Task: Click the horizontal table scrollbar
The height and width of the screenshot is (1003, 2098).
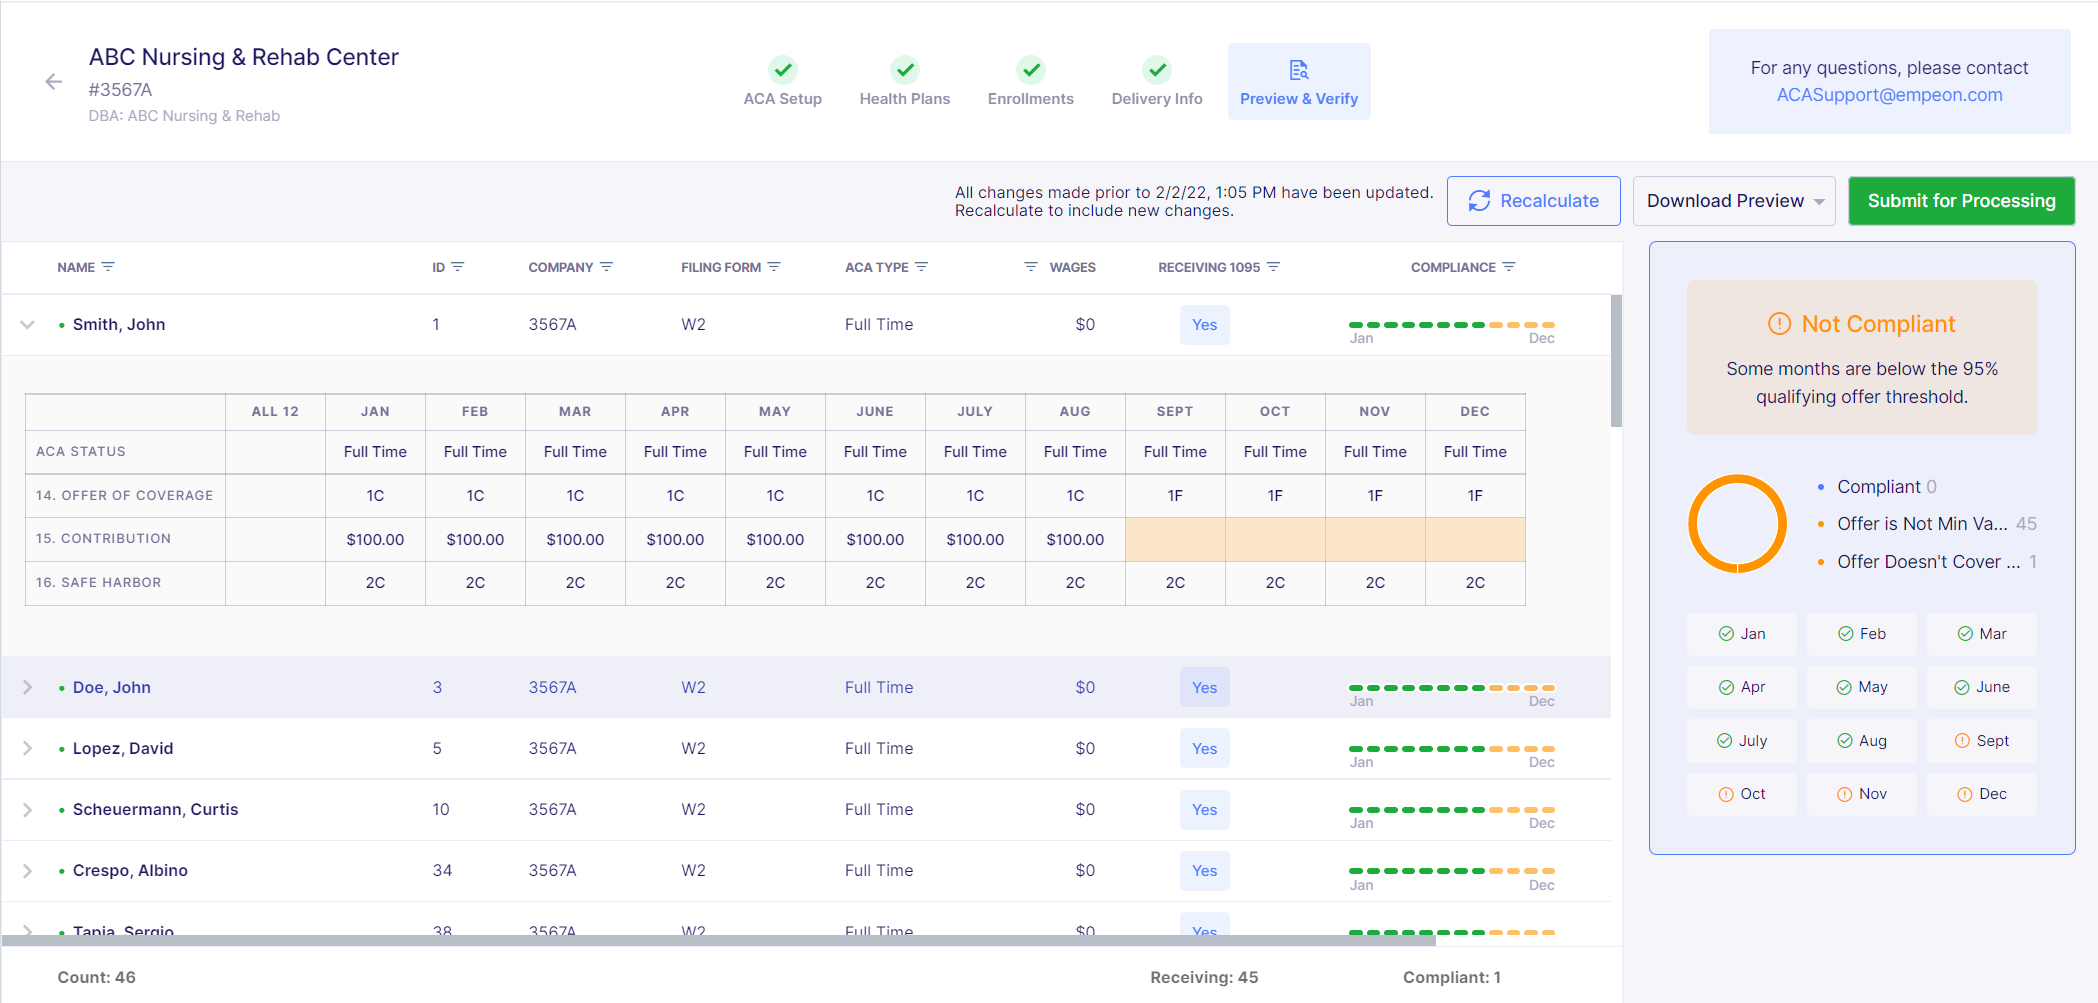Action: click(x=719, y=940)
